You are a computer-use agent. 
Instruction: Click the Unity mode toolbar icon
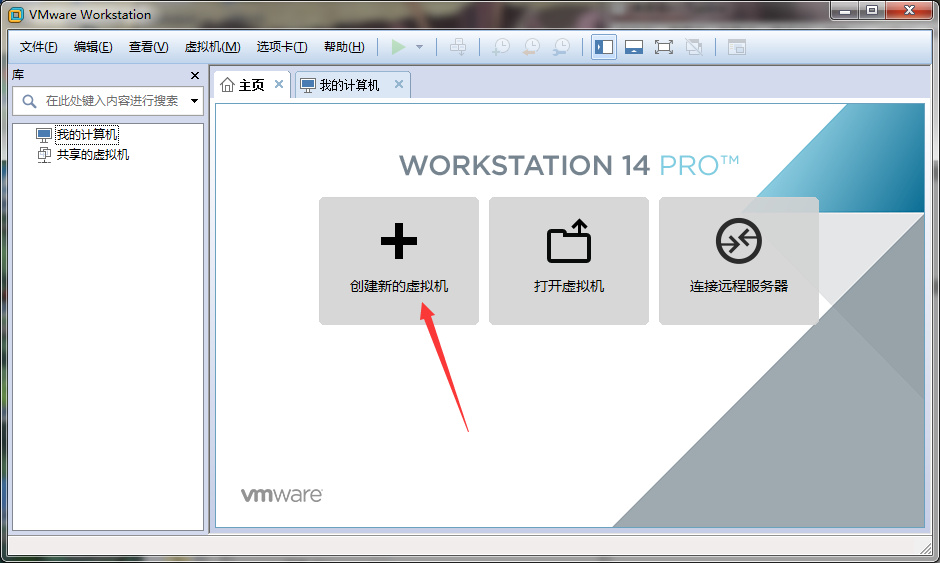click(x=694, y=47)
